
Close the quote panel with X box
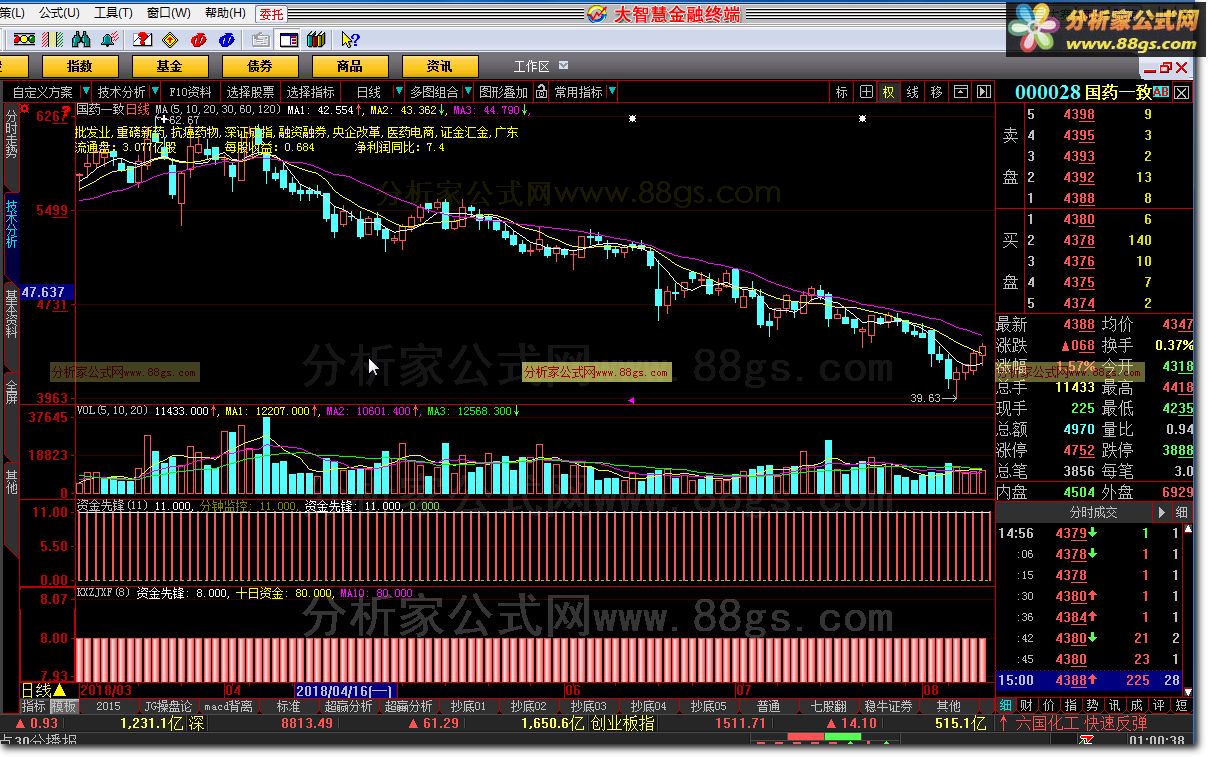click(1182, 92)
